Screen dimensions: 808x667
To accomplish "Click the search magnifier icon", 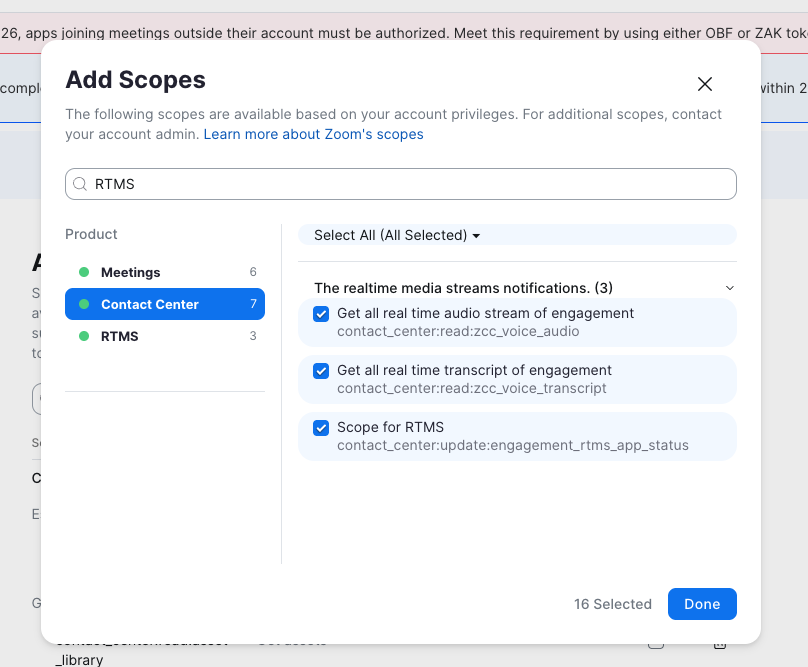I will (80, 184).
